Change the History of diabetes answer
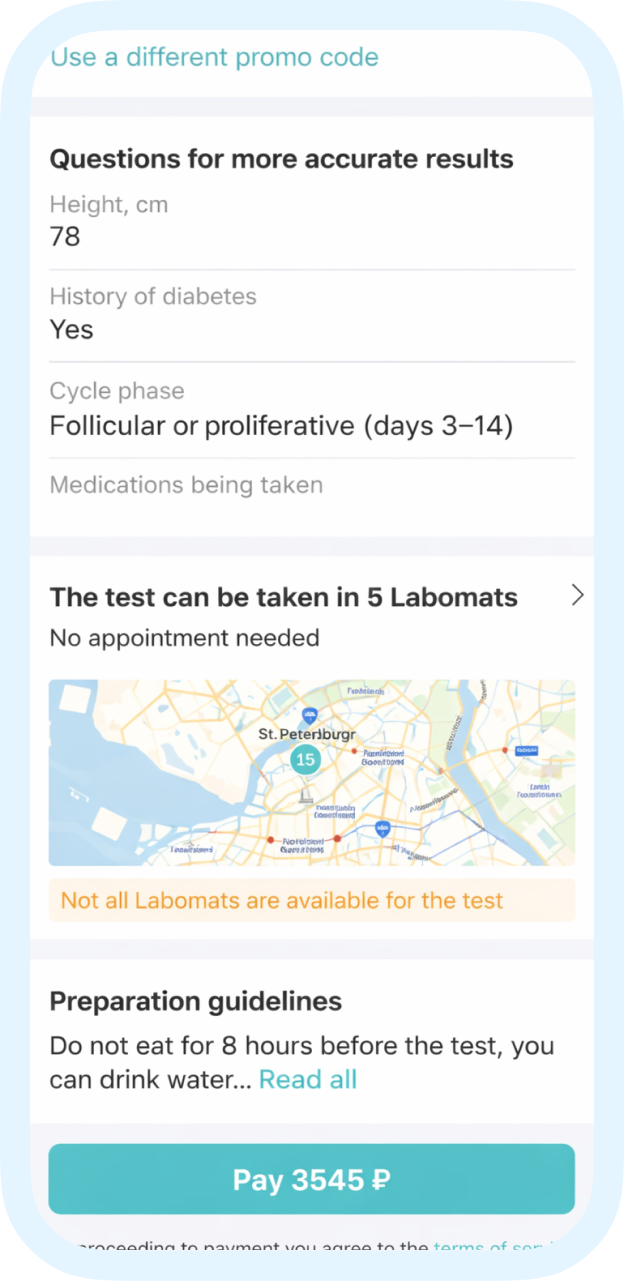Screen dimensions: 624x1281 tap(311, 329)
